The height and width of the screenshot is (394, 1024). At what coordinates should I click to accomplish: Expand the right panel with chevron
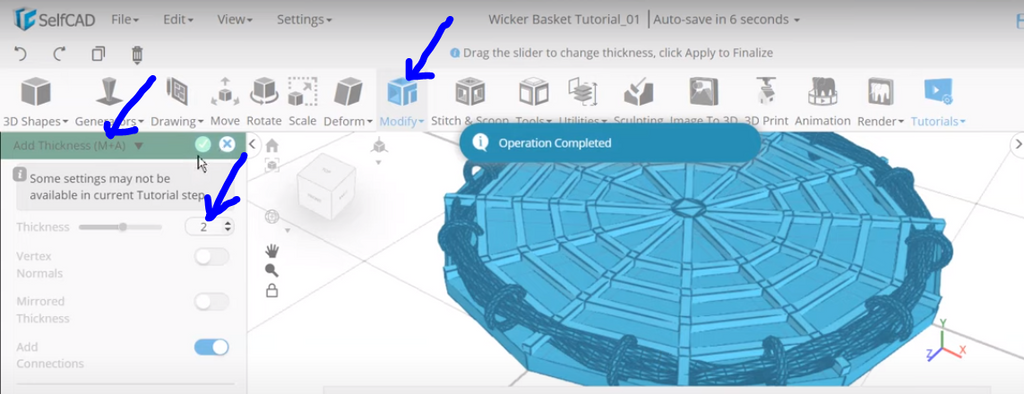tap(1017, 144)
